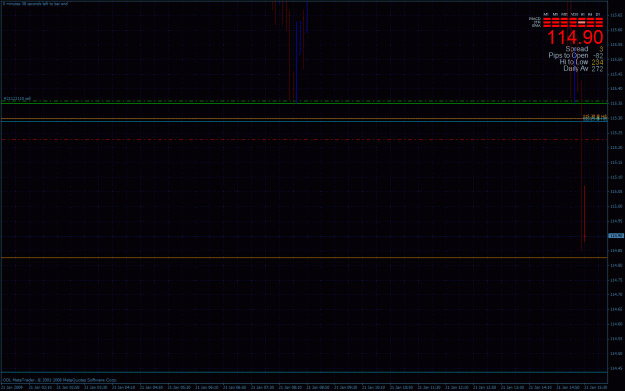This screenshot has height=391, width=625.
Task: Click the Pips to Open readout
Action: point(576,56)
